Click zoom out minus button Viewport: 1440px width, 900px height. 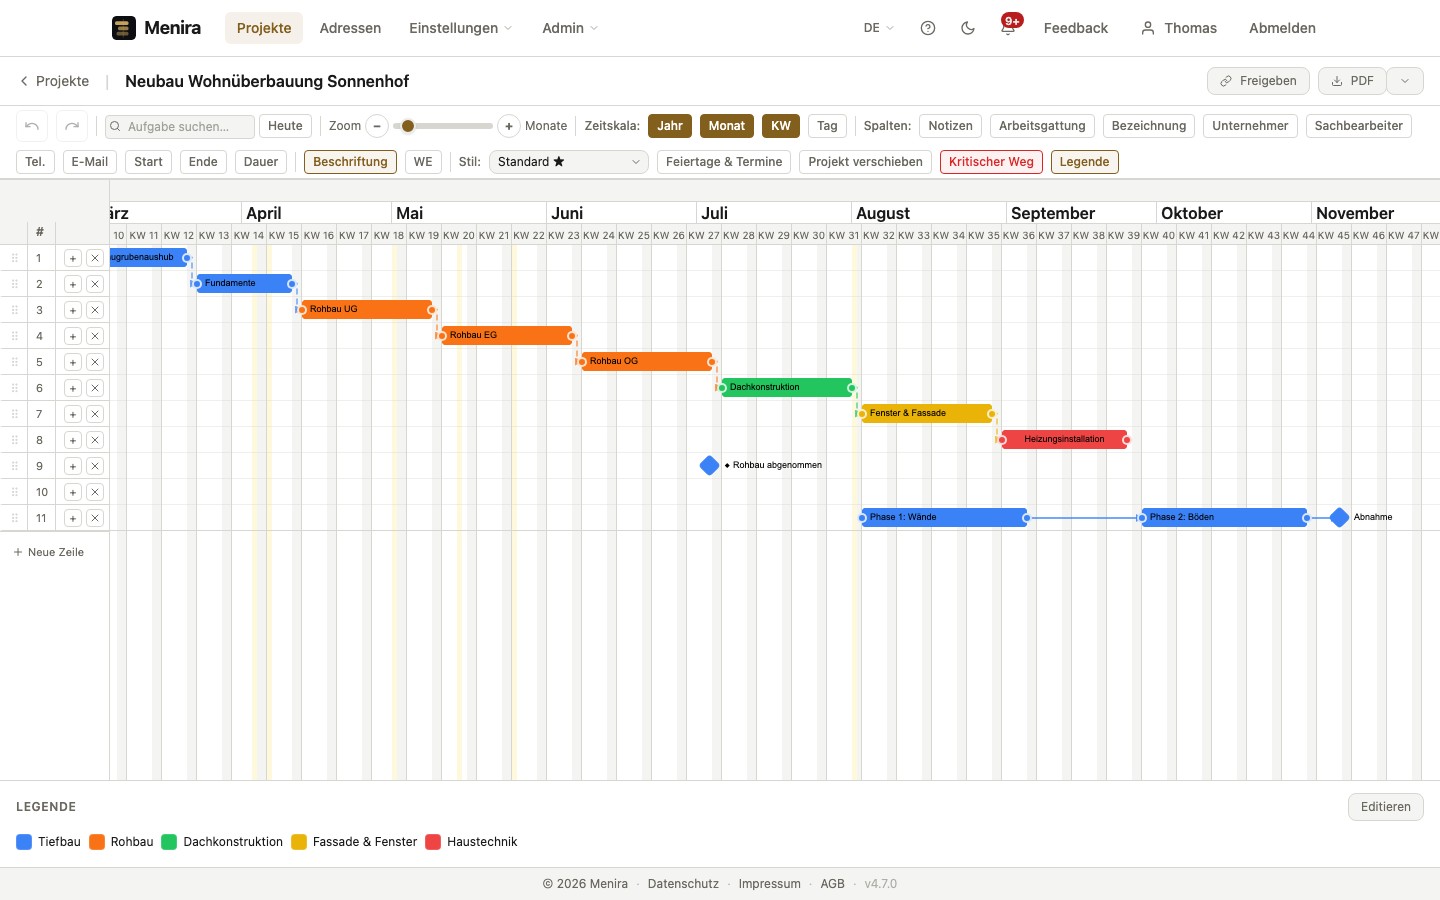(x=377, y=126)
